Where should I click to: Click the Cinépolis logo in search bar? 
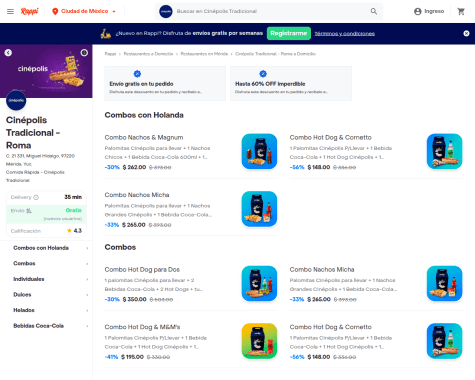pyautogui.click(x=166, y=11)
